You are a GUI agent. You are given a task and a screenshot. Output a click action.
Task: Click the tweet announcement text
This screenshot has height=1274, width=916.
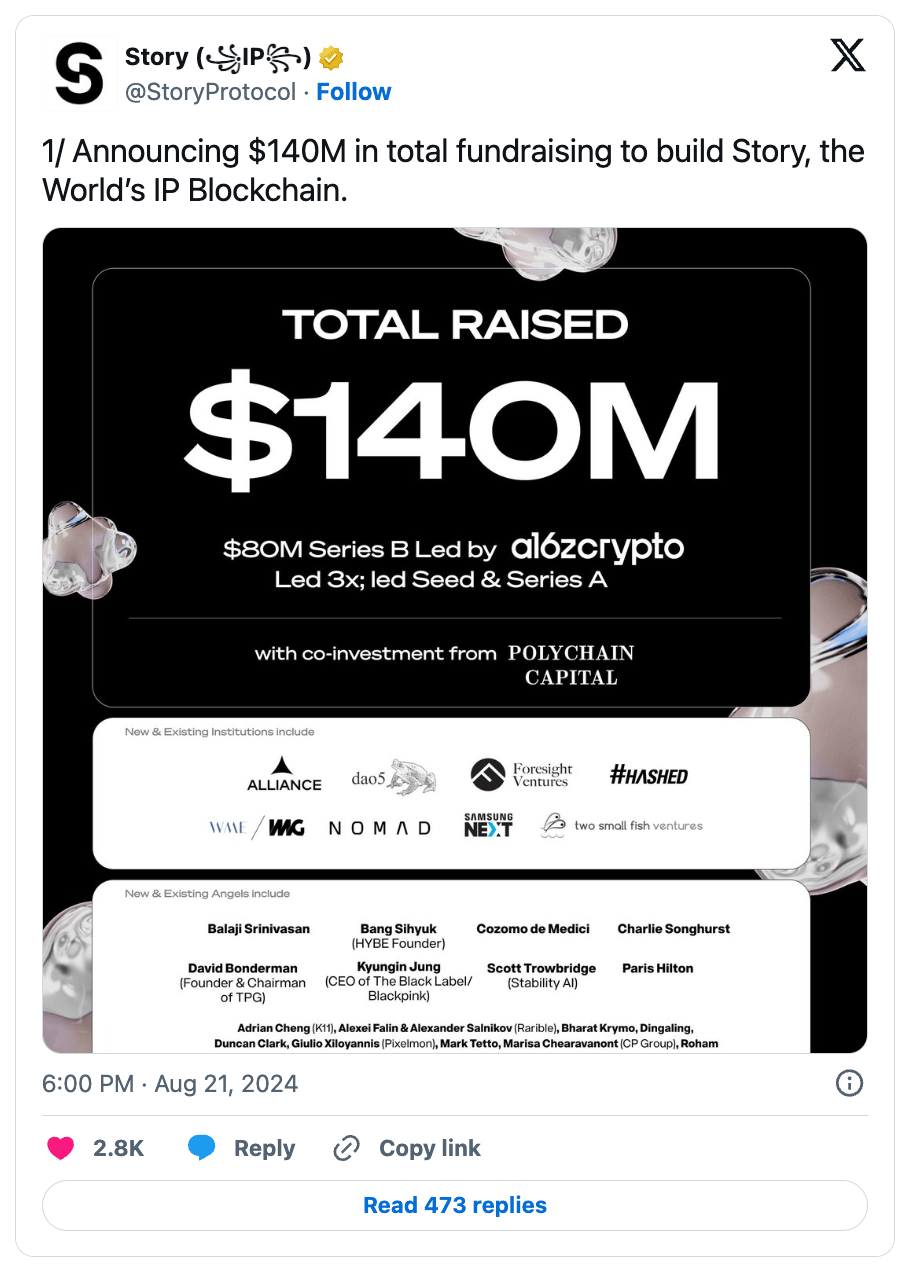tap(453, 170)
